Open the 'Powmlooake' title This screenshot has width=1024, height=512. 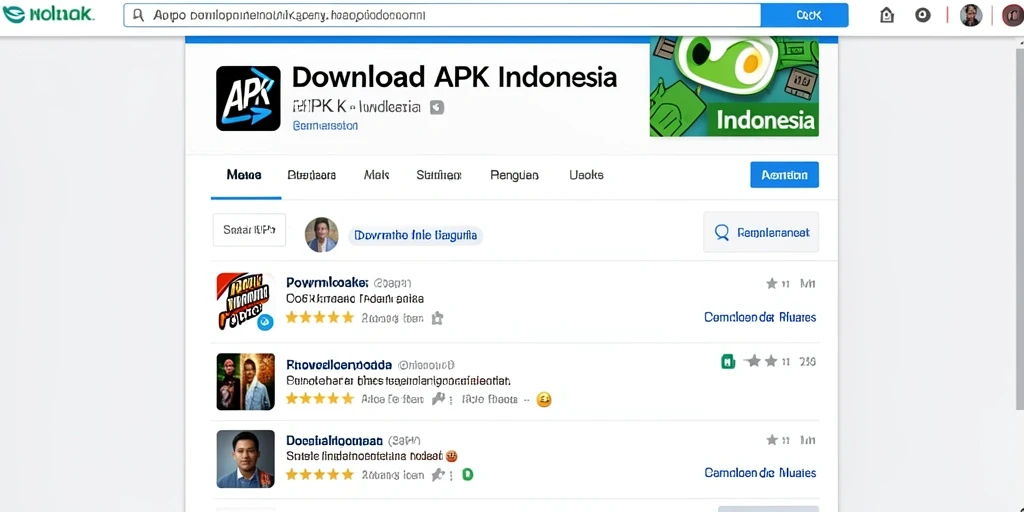[x=327, y=283]
